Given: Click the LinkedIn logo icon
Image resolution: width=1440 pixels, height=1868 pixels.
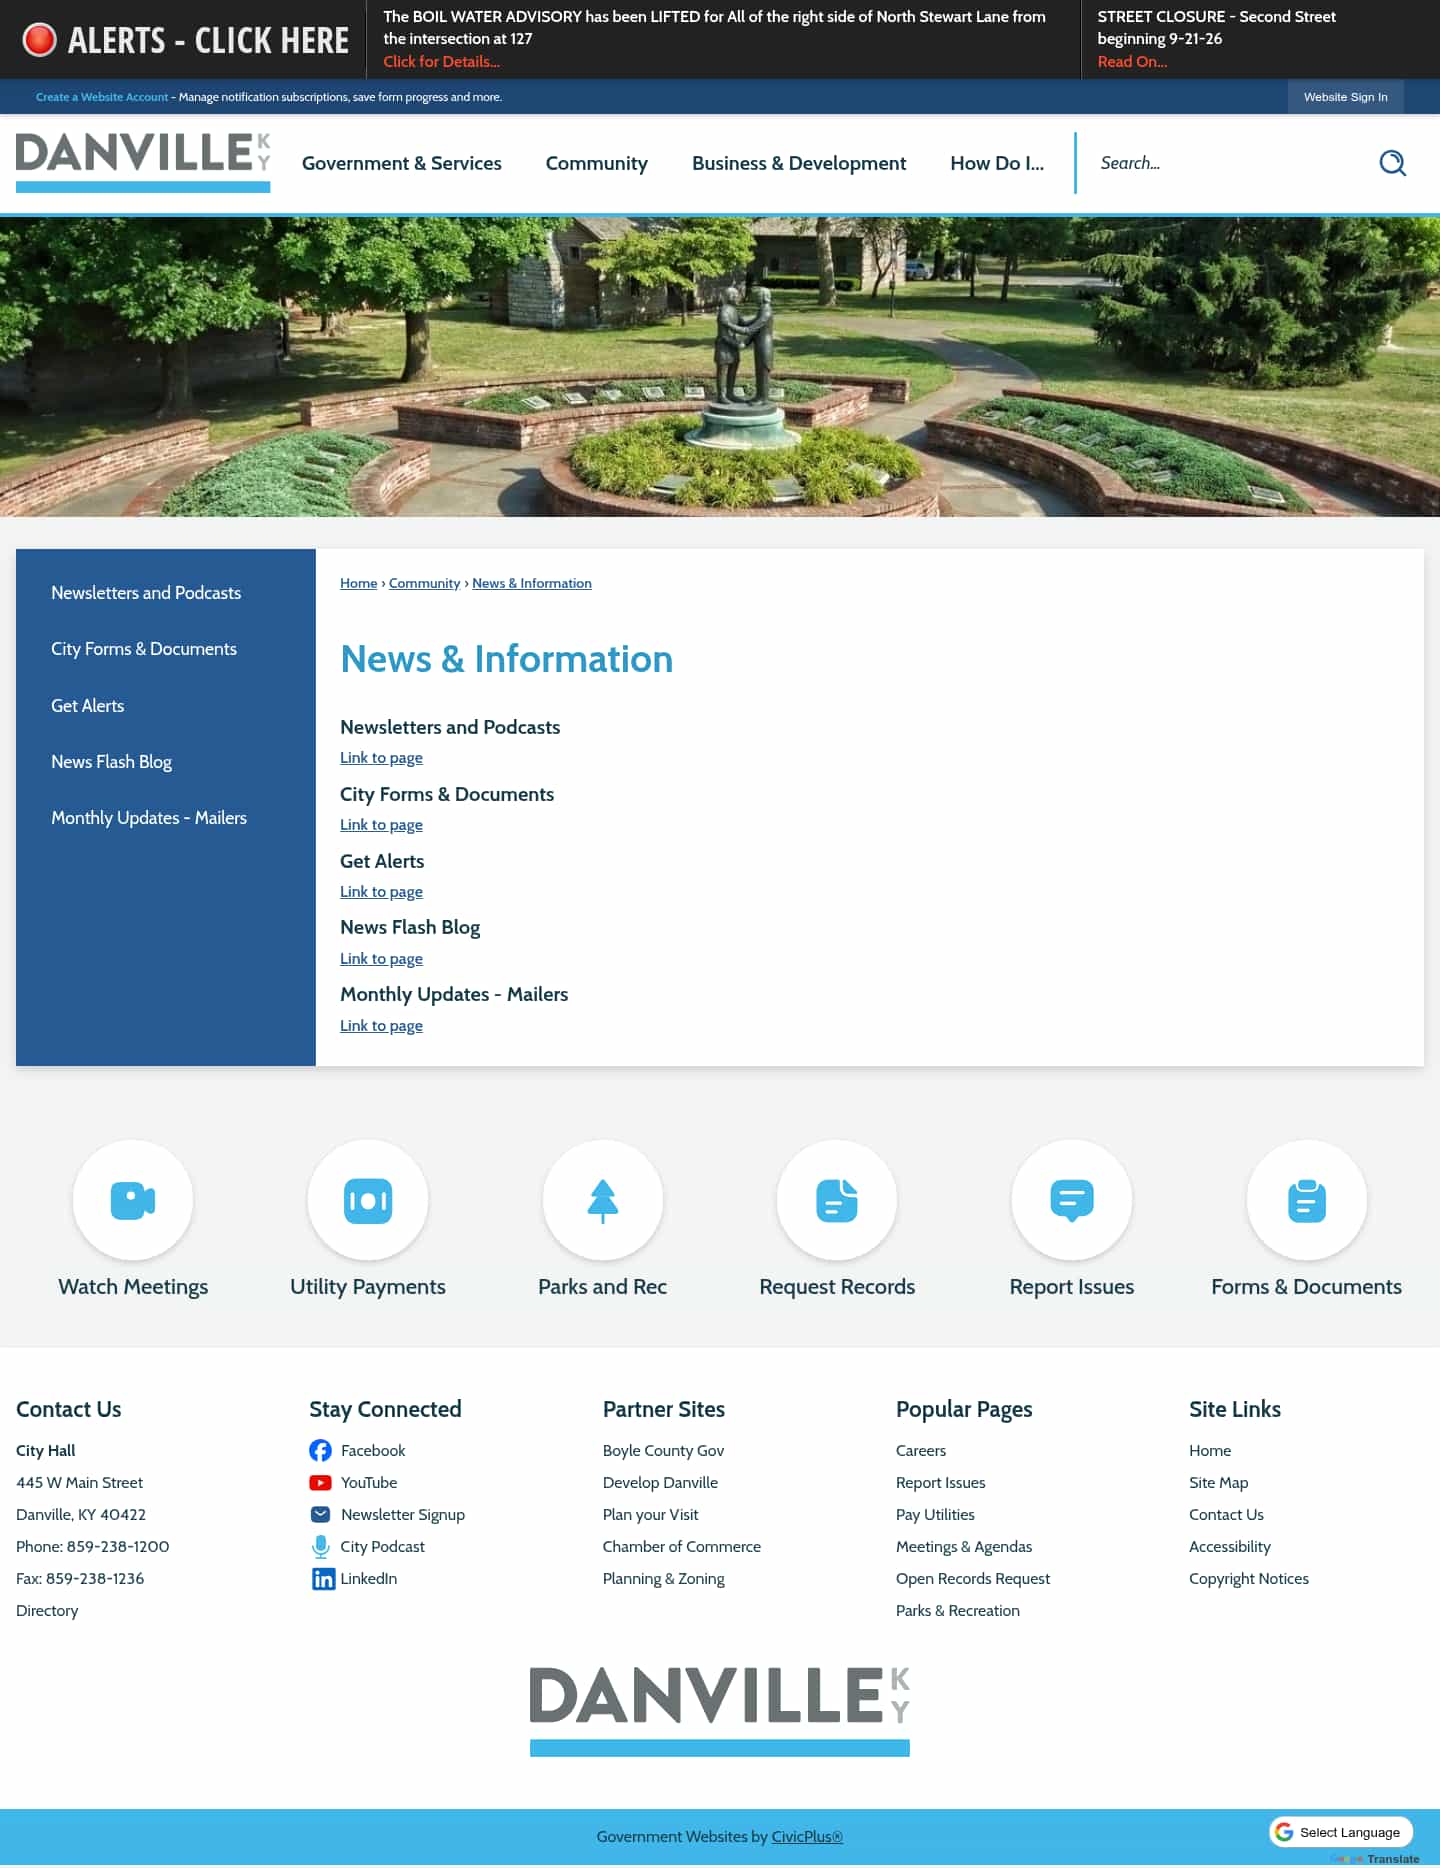Looking at the screenshot, I should [323, 1579].
